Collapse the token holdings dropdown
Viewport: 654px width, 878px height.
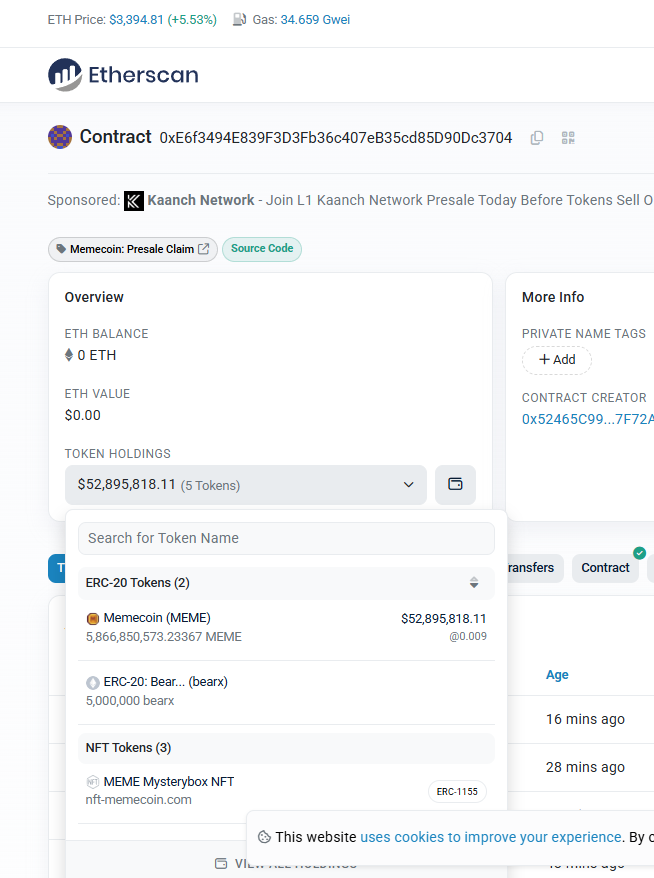point(246,484)
